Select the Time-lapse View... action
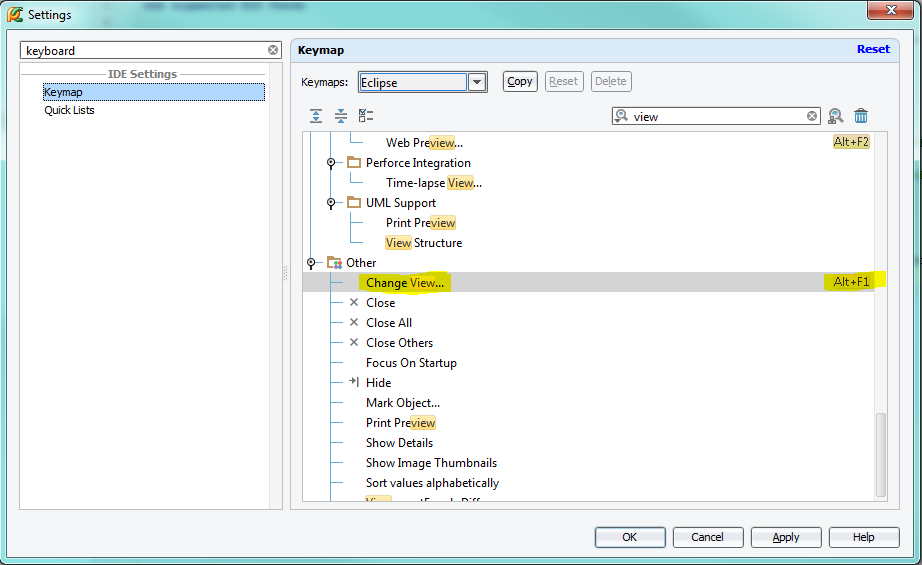The height and width of the screenshot is (565, 922). point(434,183)
